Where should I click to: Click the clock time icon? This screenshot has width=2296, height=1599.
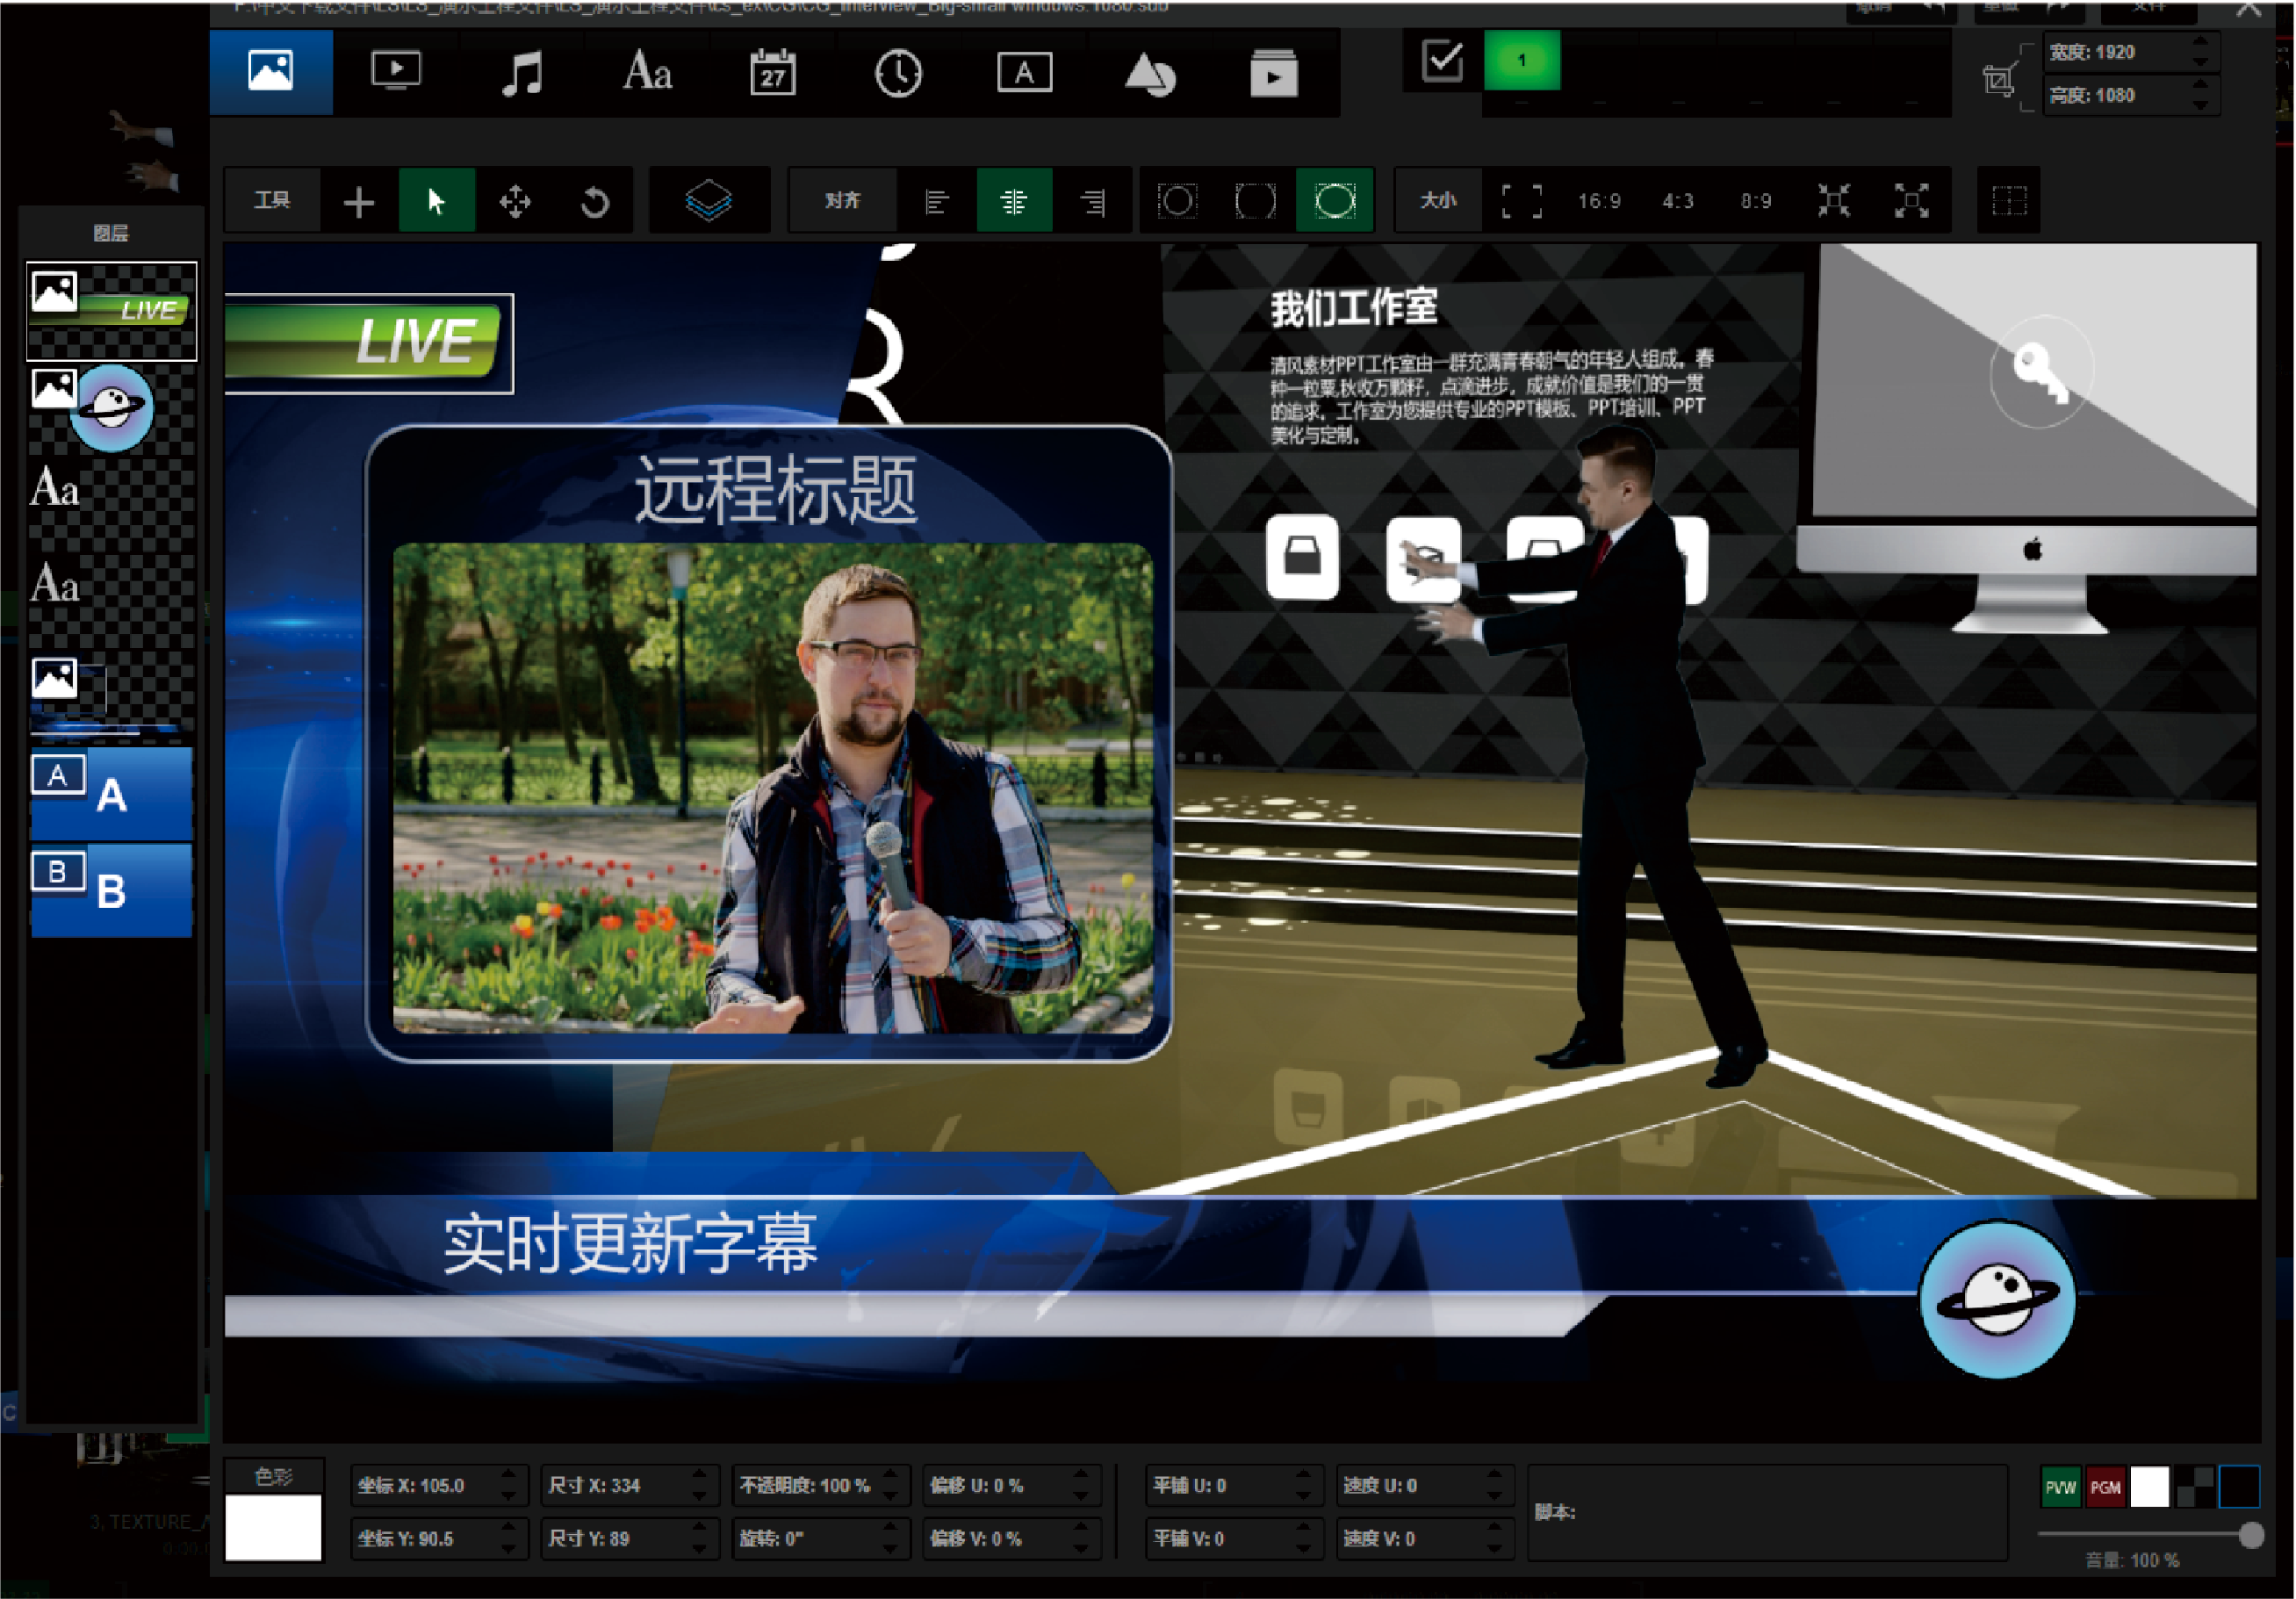coord(898,73)
